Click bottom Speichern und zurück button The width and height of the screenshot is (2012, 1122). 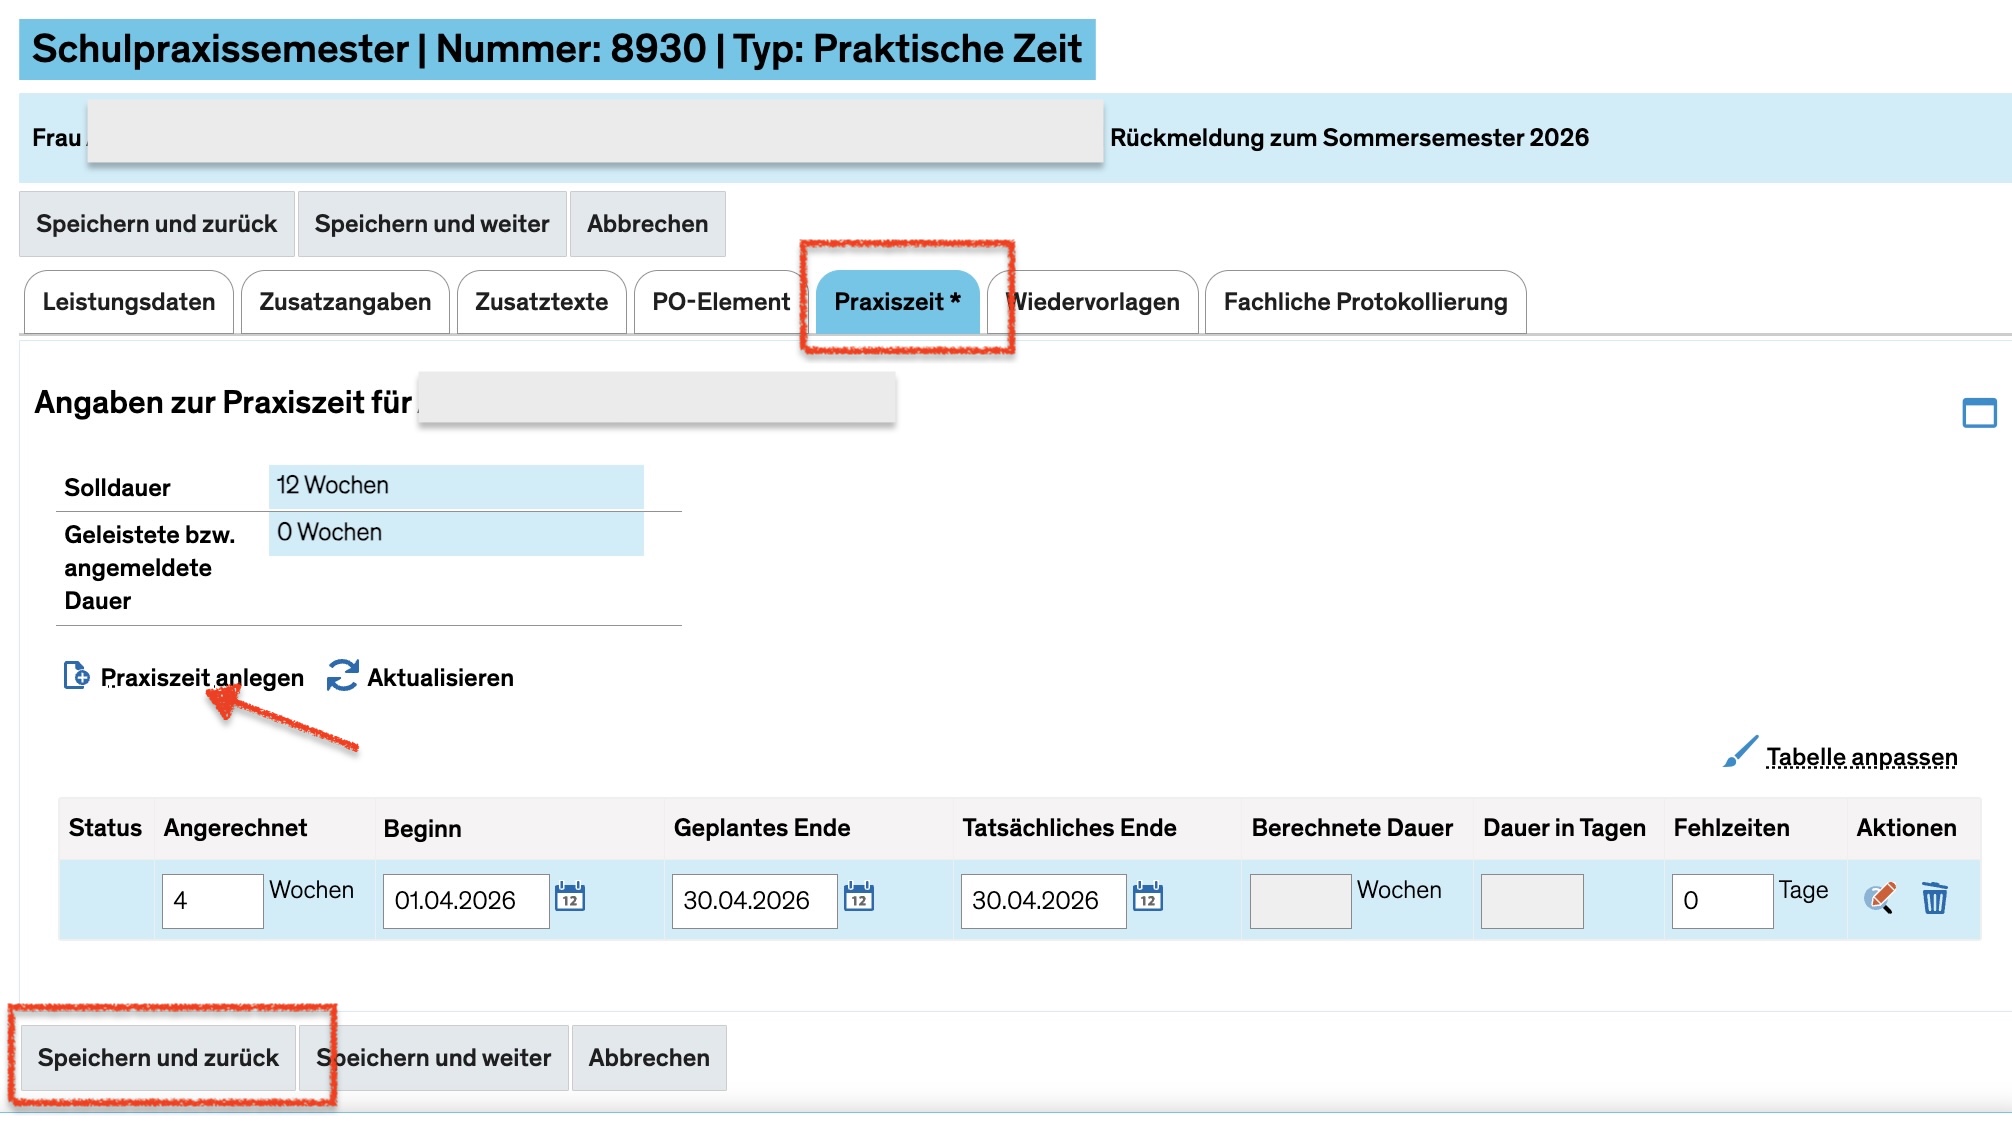[158, 1058]
